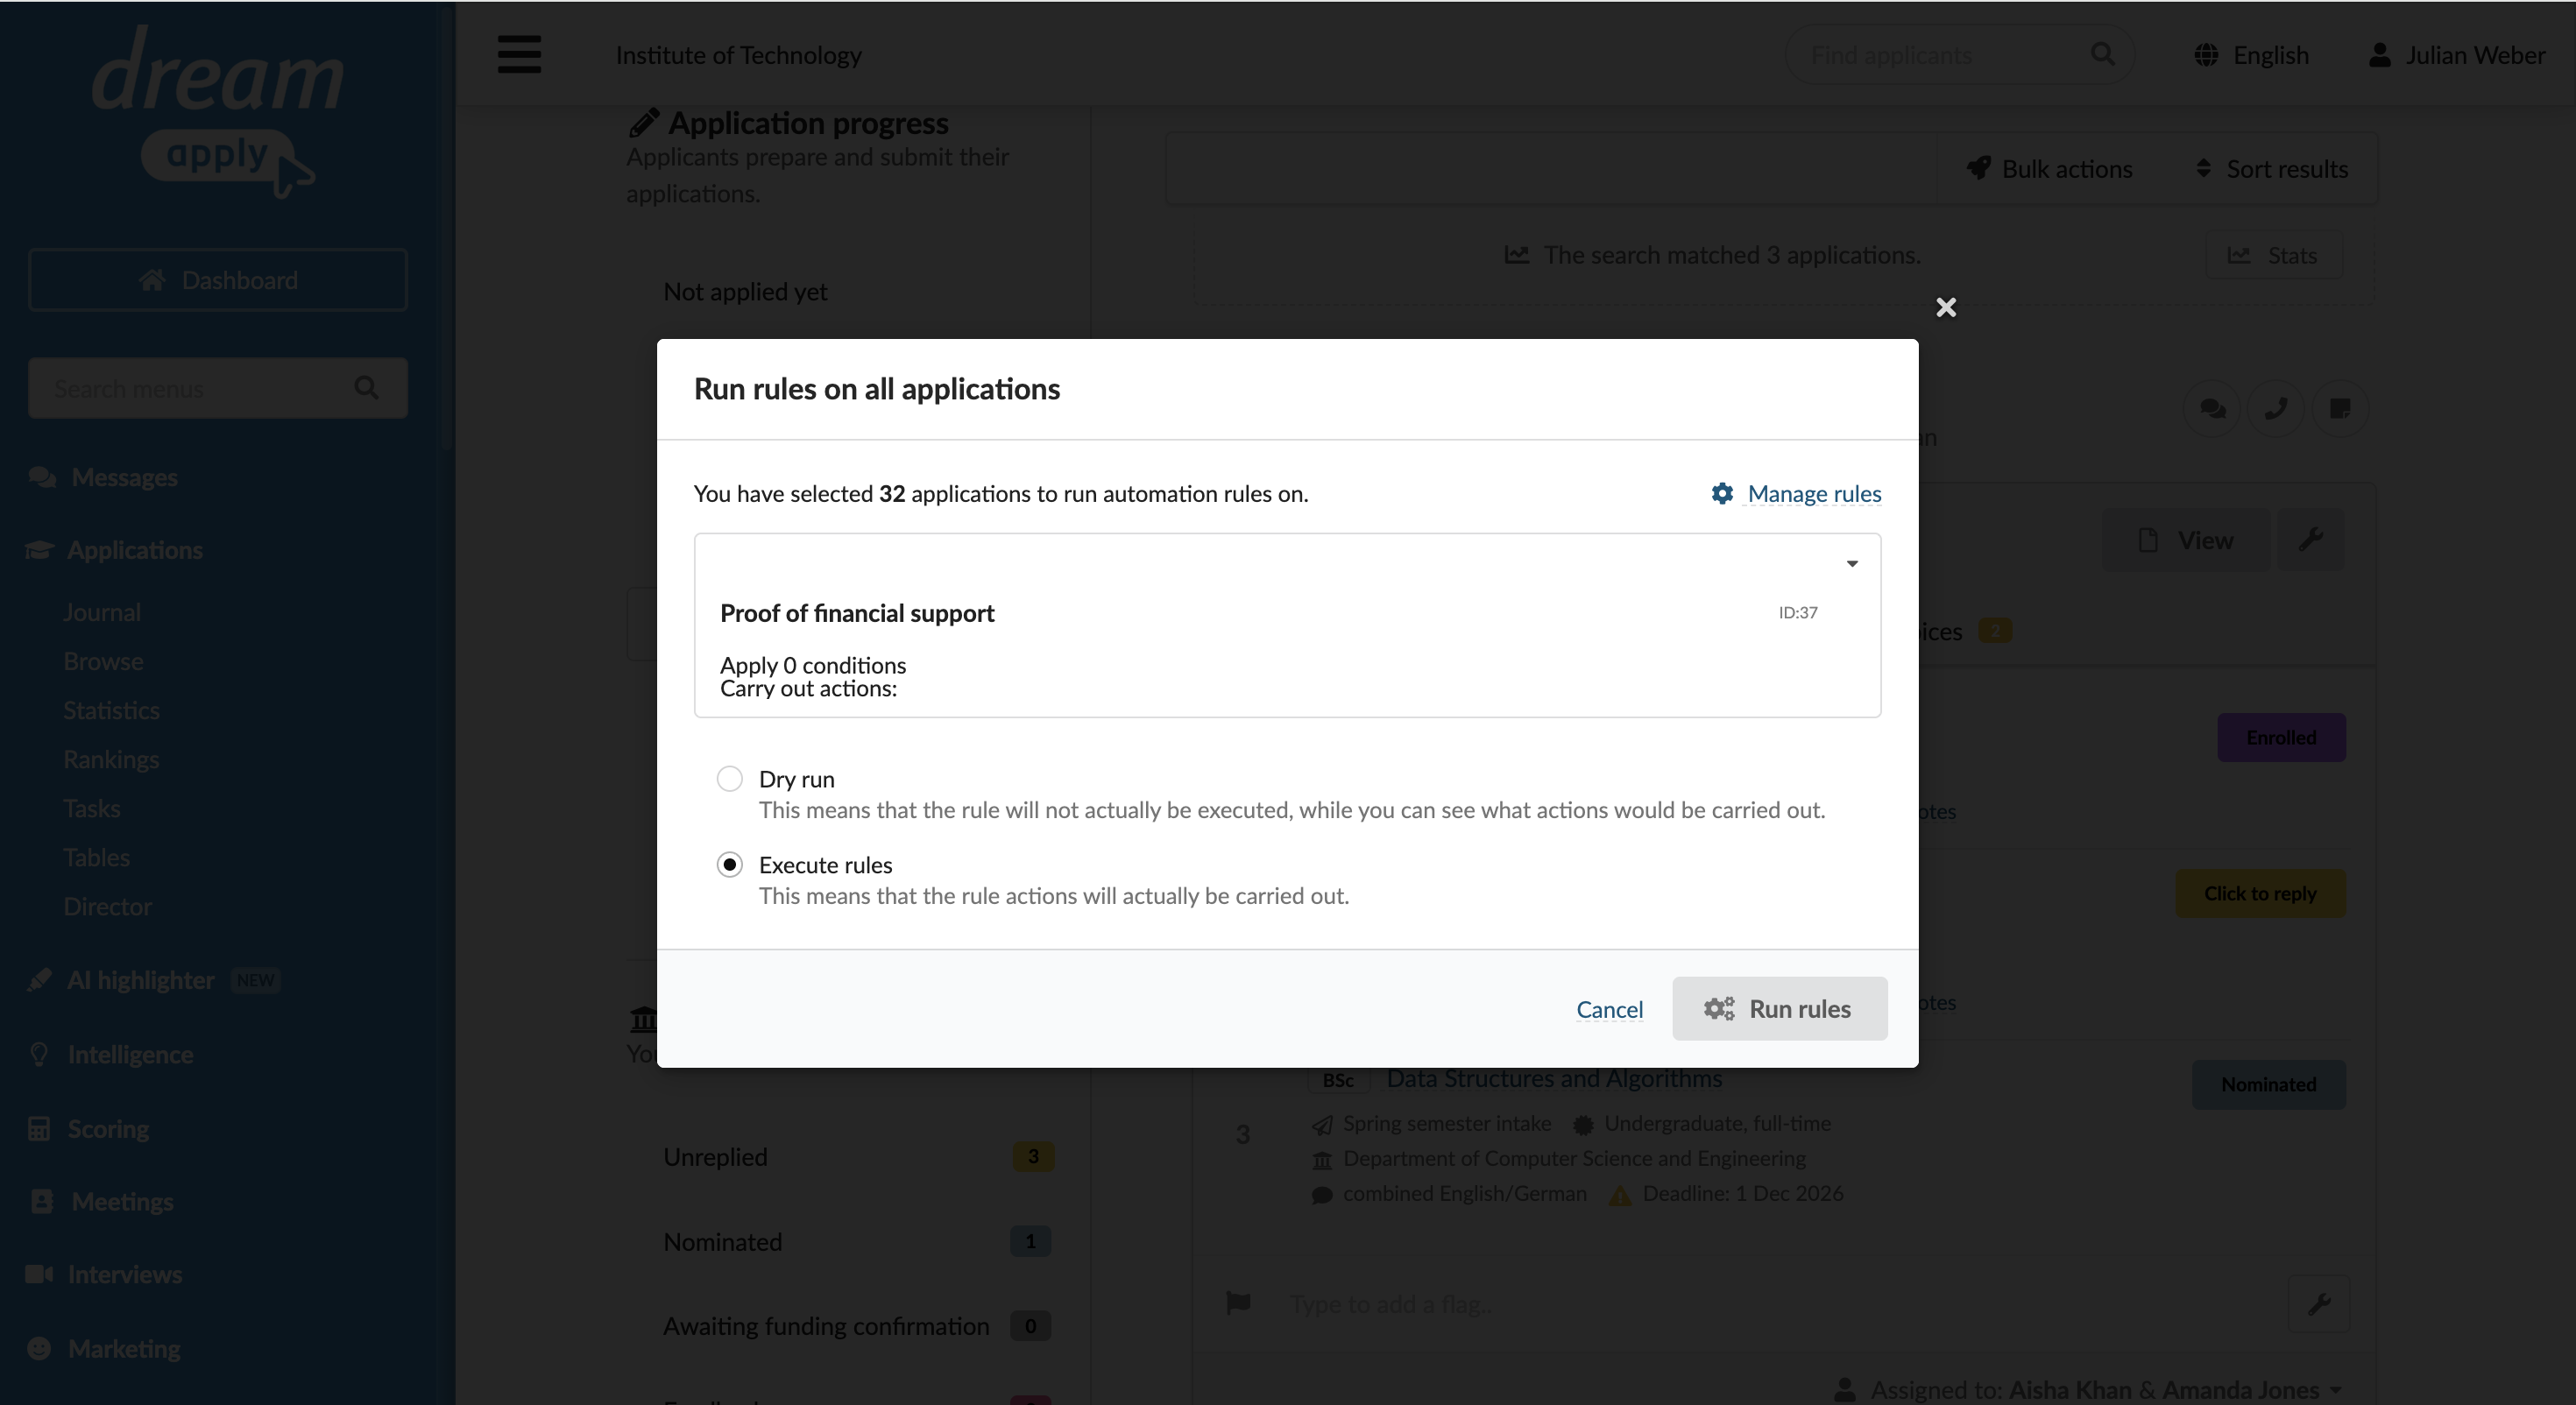This screenshot has width=2576, height=1405.
Task: Open Messages in the sidebar
Action: 124,477
